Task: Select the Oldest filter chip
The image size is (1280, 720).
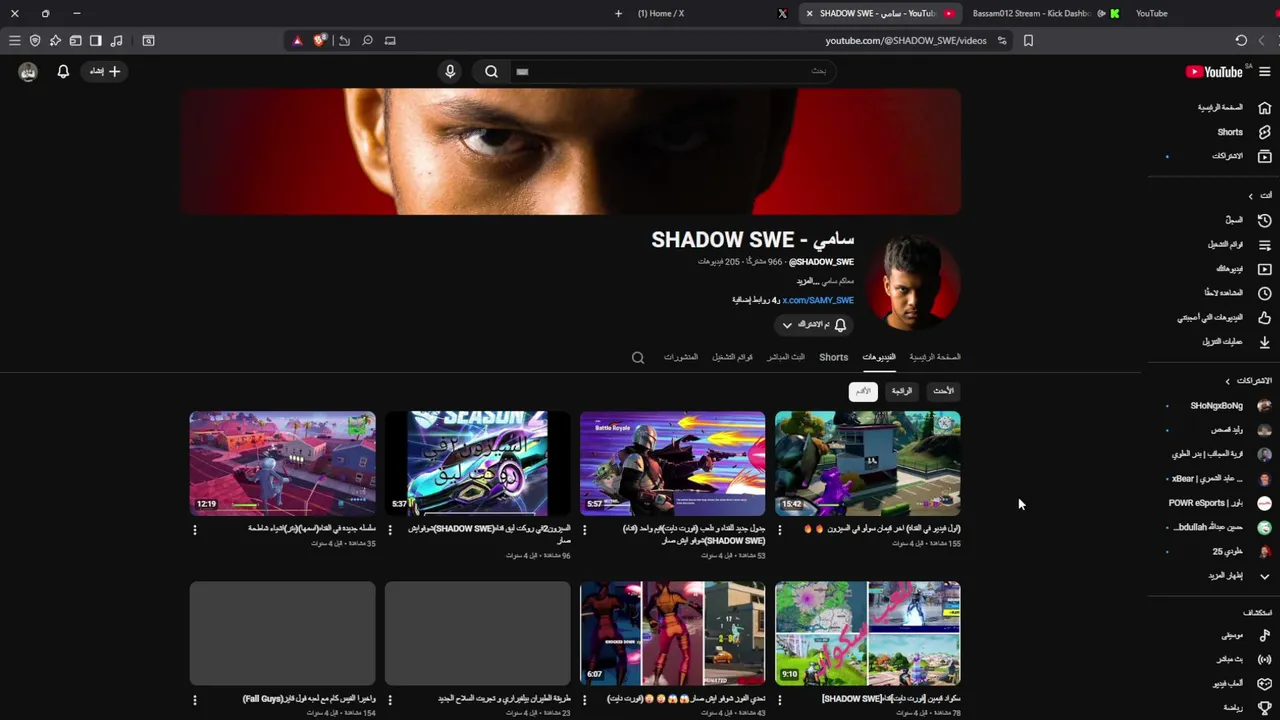Action: [x=863, y=391]
